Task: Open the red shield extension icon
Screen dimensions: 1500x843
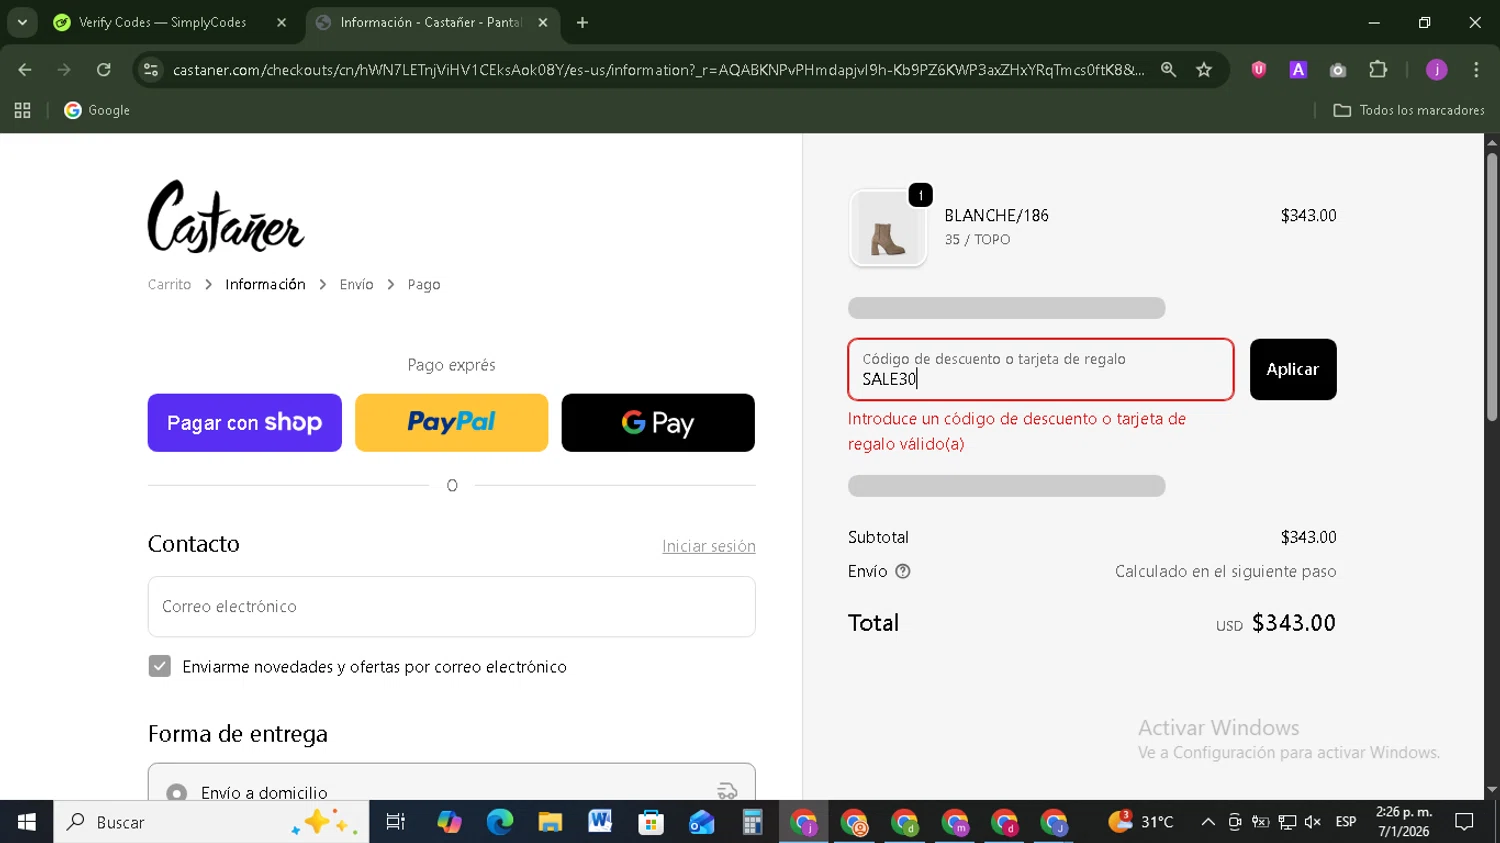Action: click(x=1259, y=70)
